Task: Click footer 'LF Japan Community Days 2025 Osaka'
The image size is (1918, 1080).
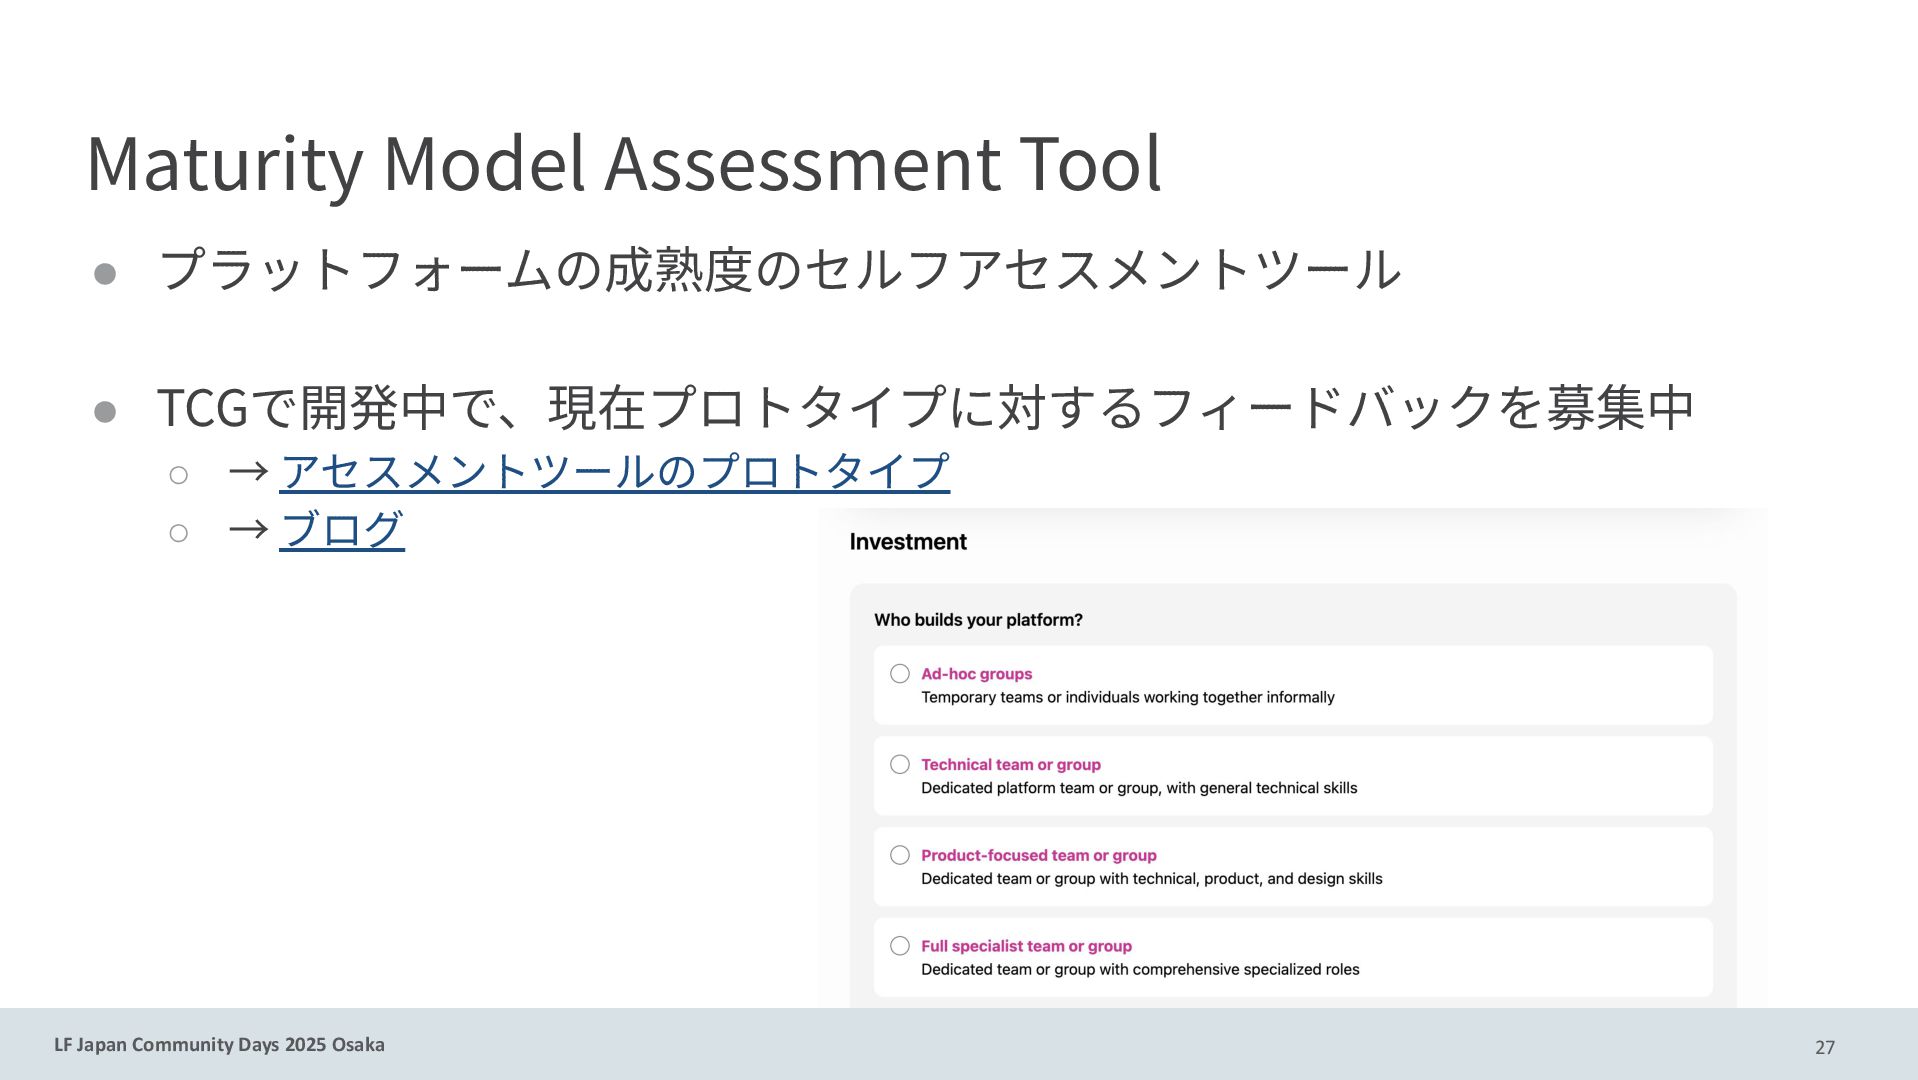Action: tap(219, 1045)
